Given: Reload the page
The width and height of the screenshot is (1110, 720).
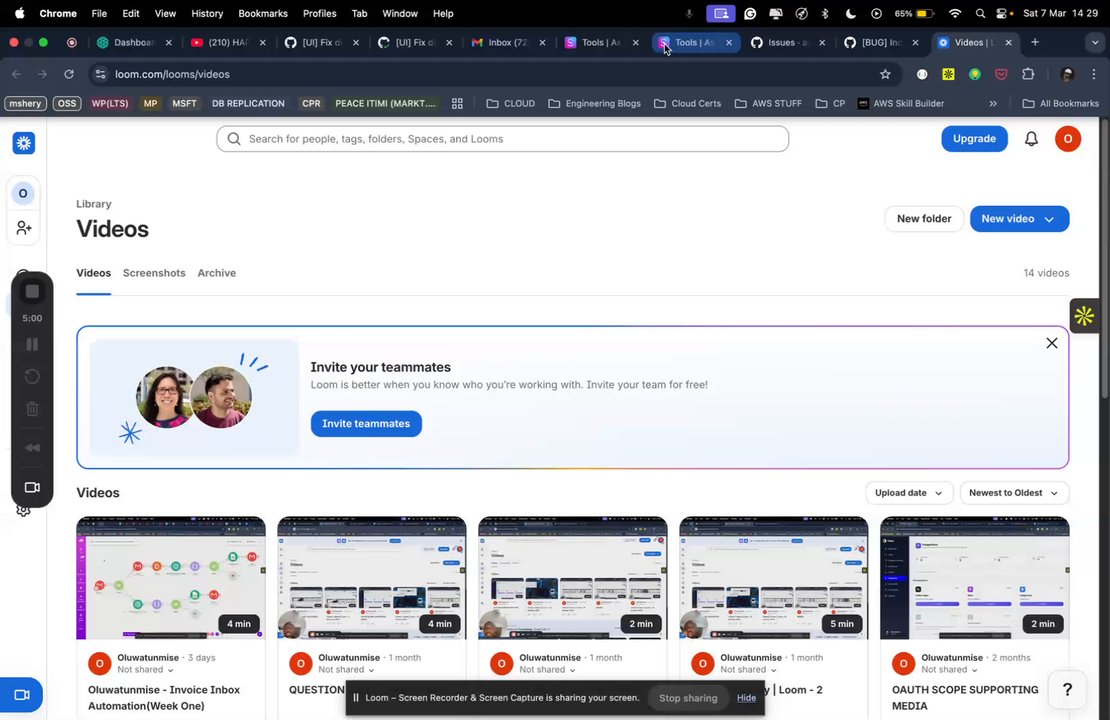Looking at the screenshot, I should click(x=69, y=74).
